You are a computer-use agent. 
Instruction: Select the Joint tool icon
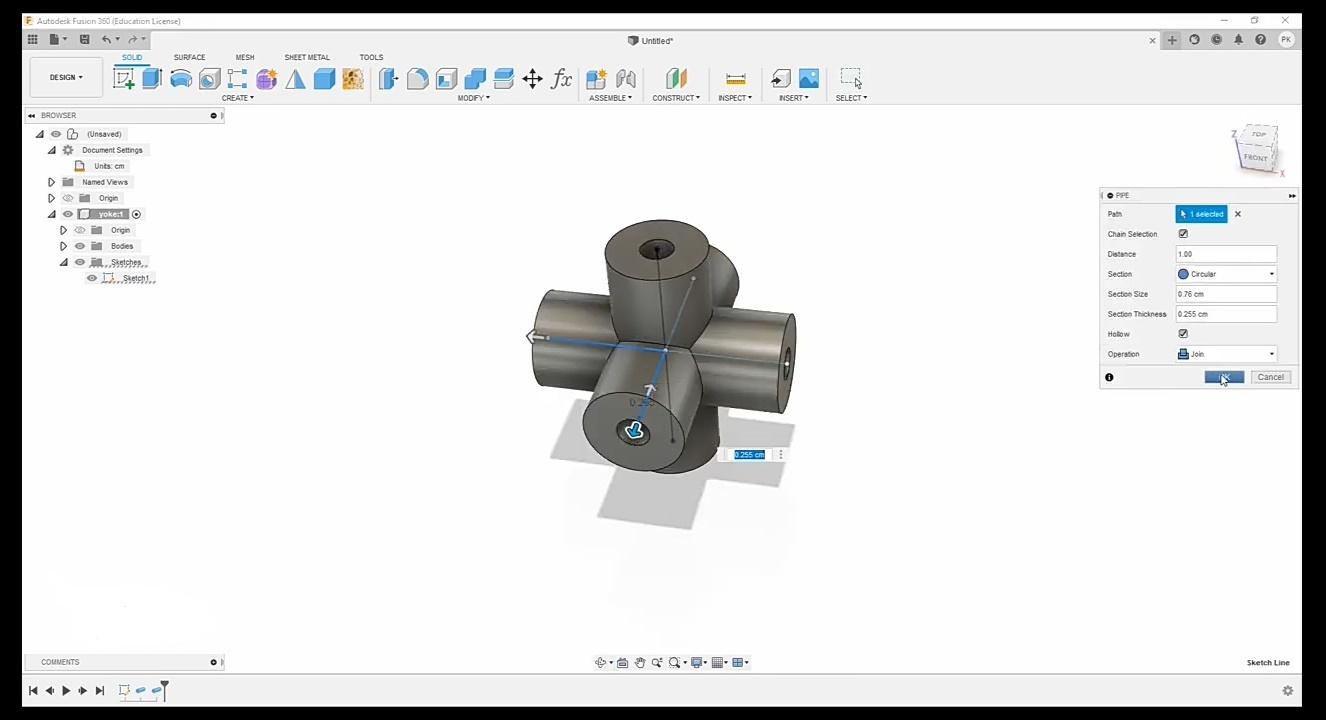pyautogui.click(x=626, y=79)
